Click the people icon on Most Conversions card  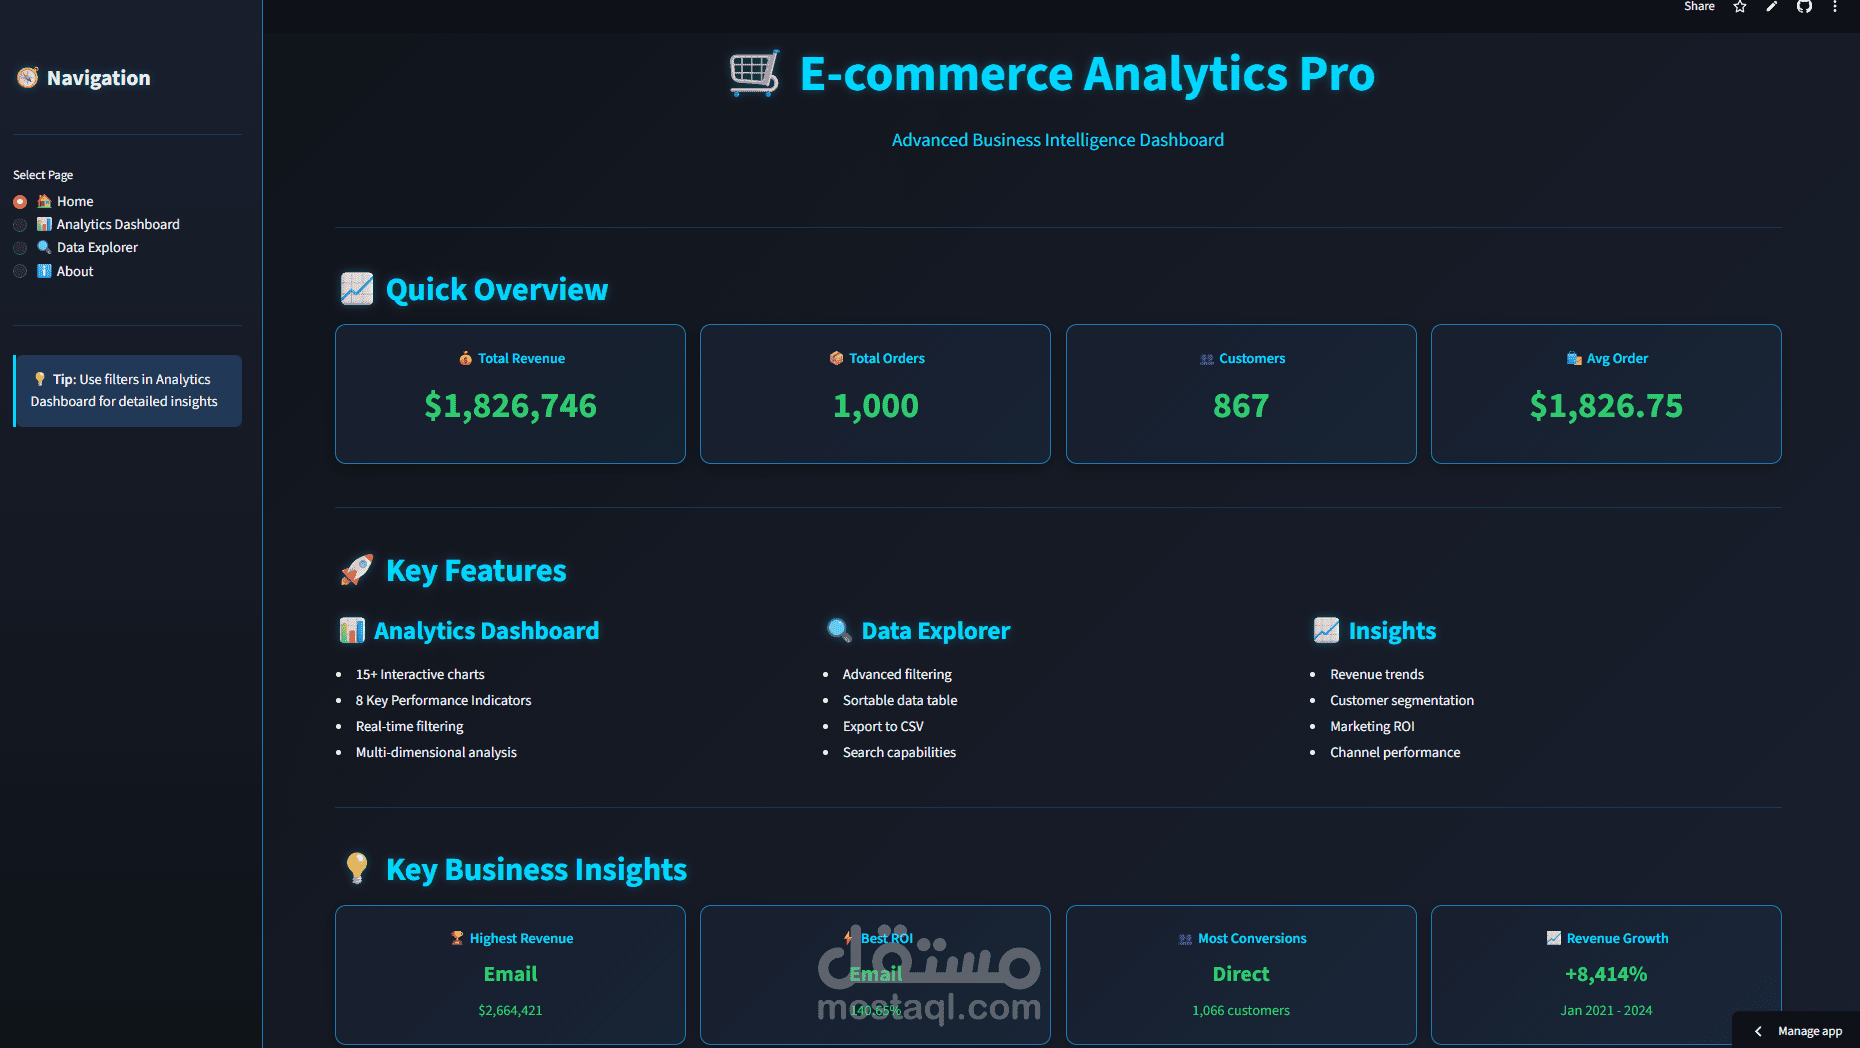coord(1185,939)
